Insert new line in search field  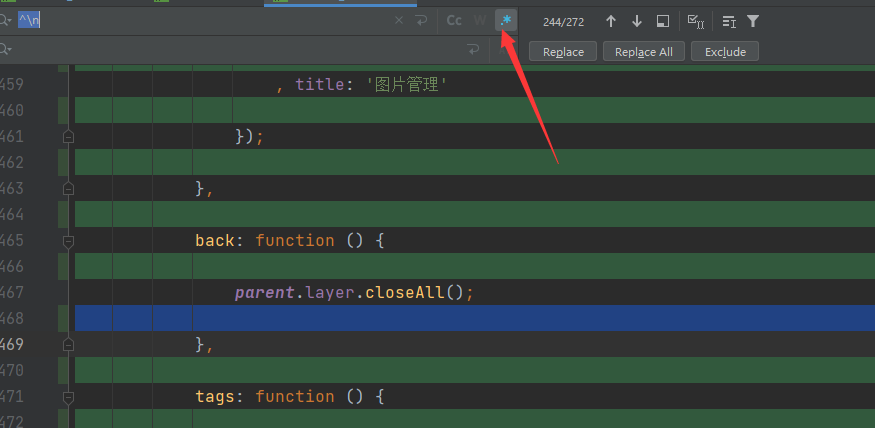point(421,21)
